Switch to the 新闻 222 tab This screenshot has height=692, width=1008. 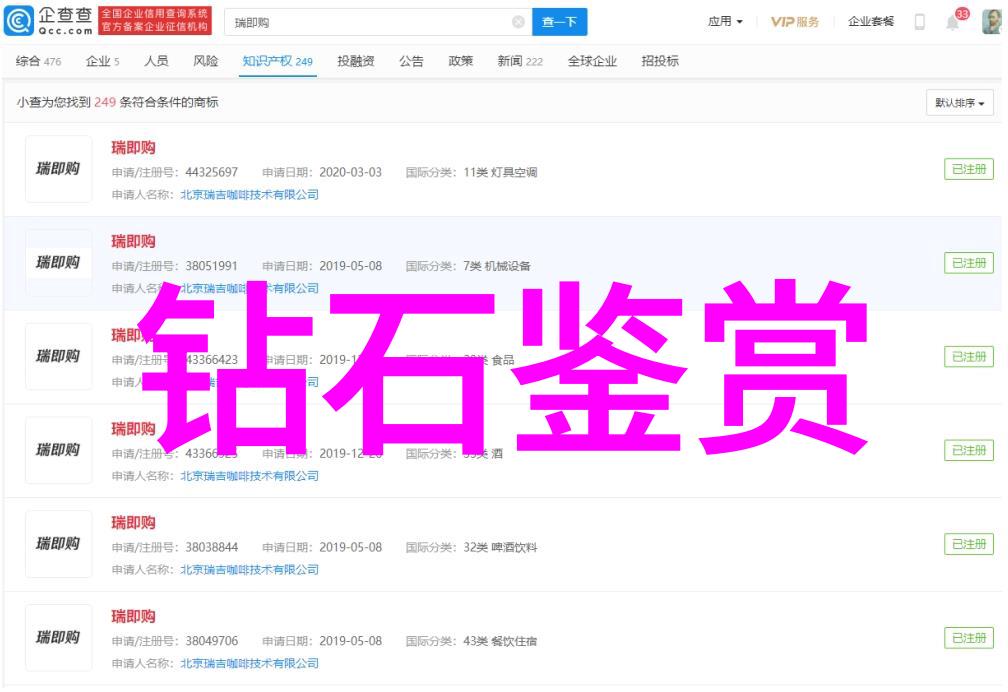click(520, 61)
